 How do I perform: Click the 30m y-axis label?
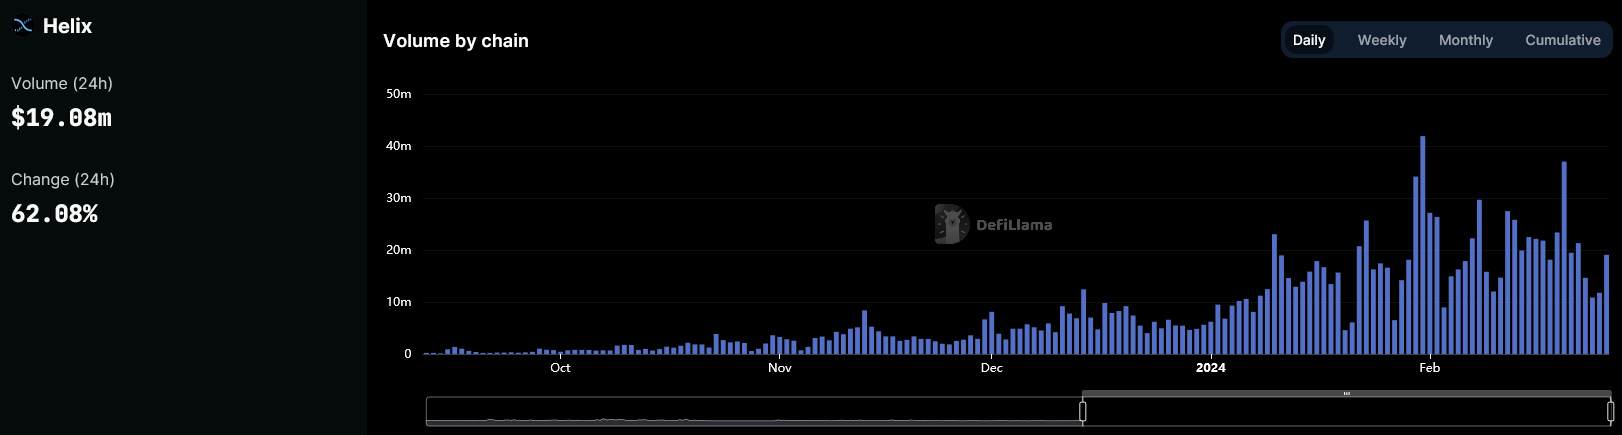[399, 198]
